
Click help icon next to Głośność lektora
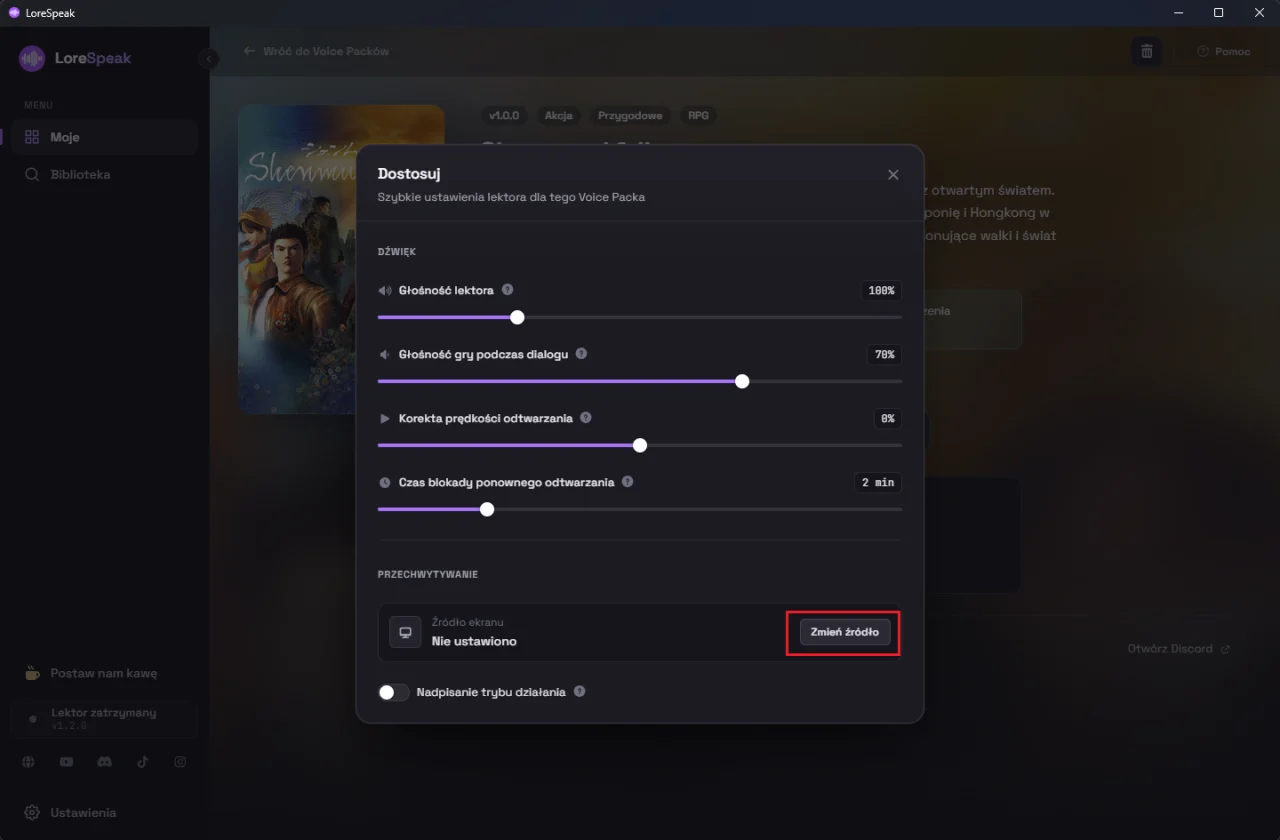507,290
